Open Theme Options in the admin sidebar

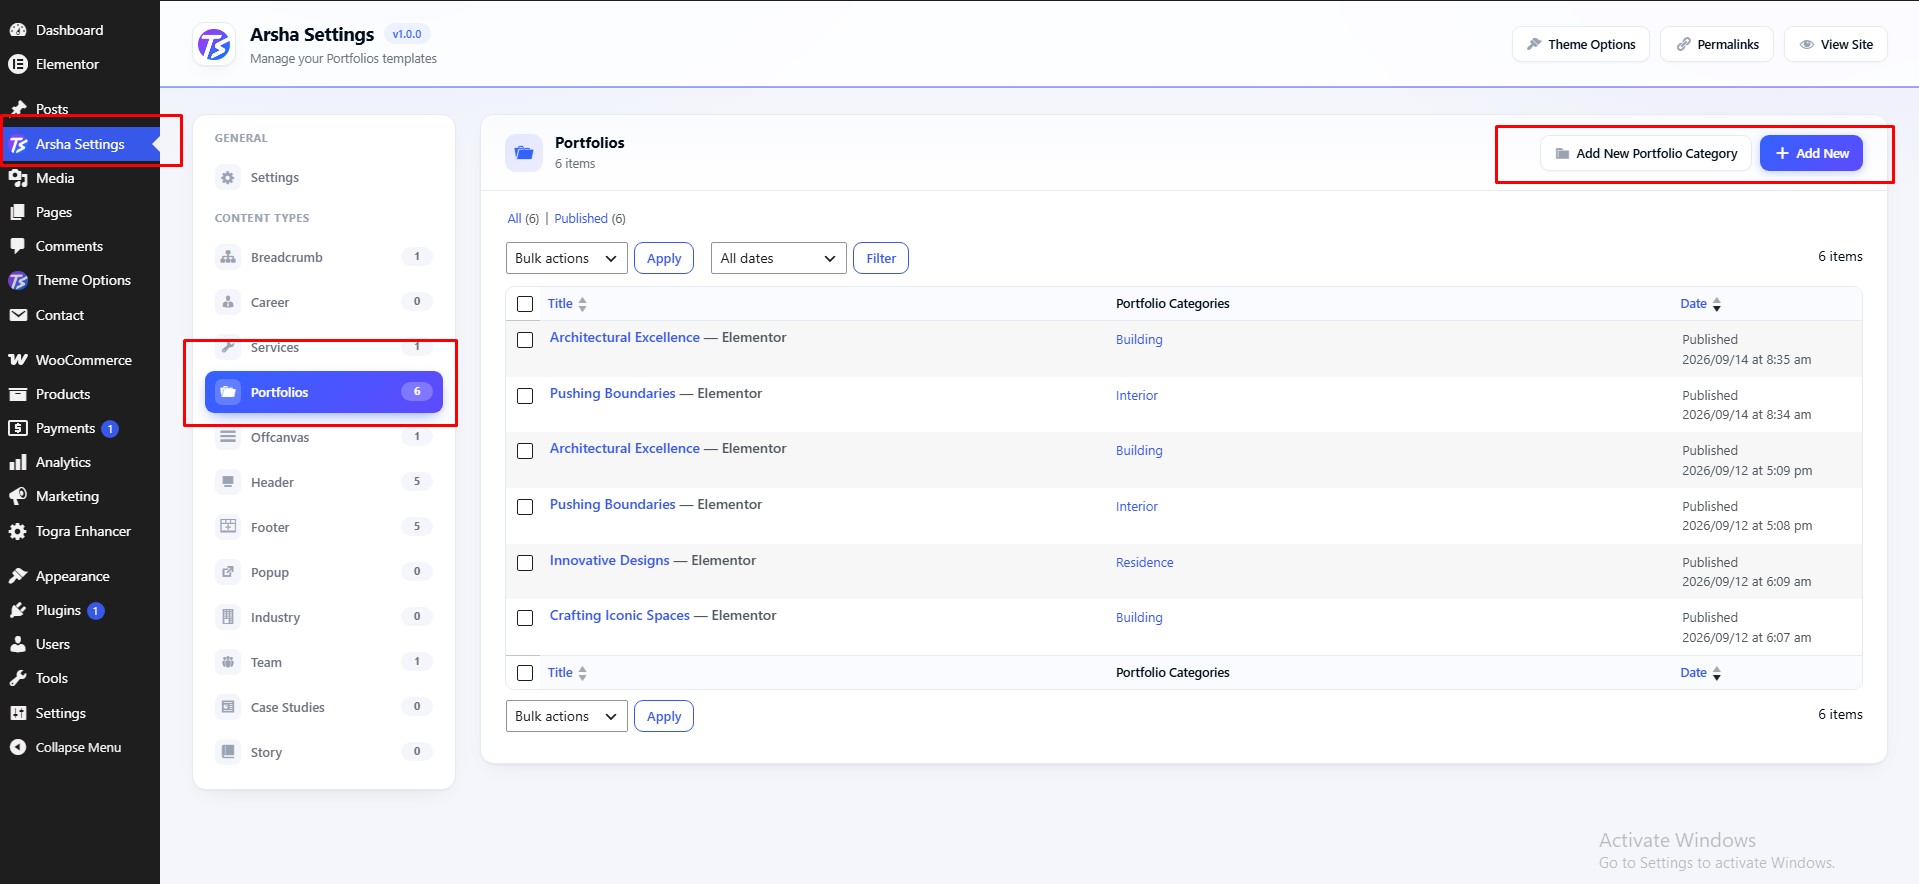[80, 280]
